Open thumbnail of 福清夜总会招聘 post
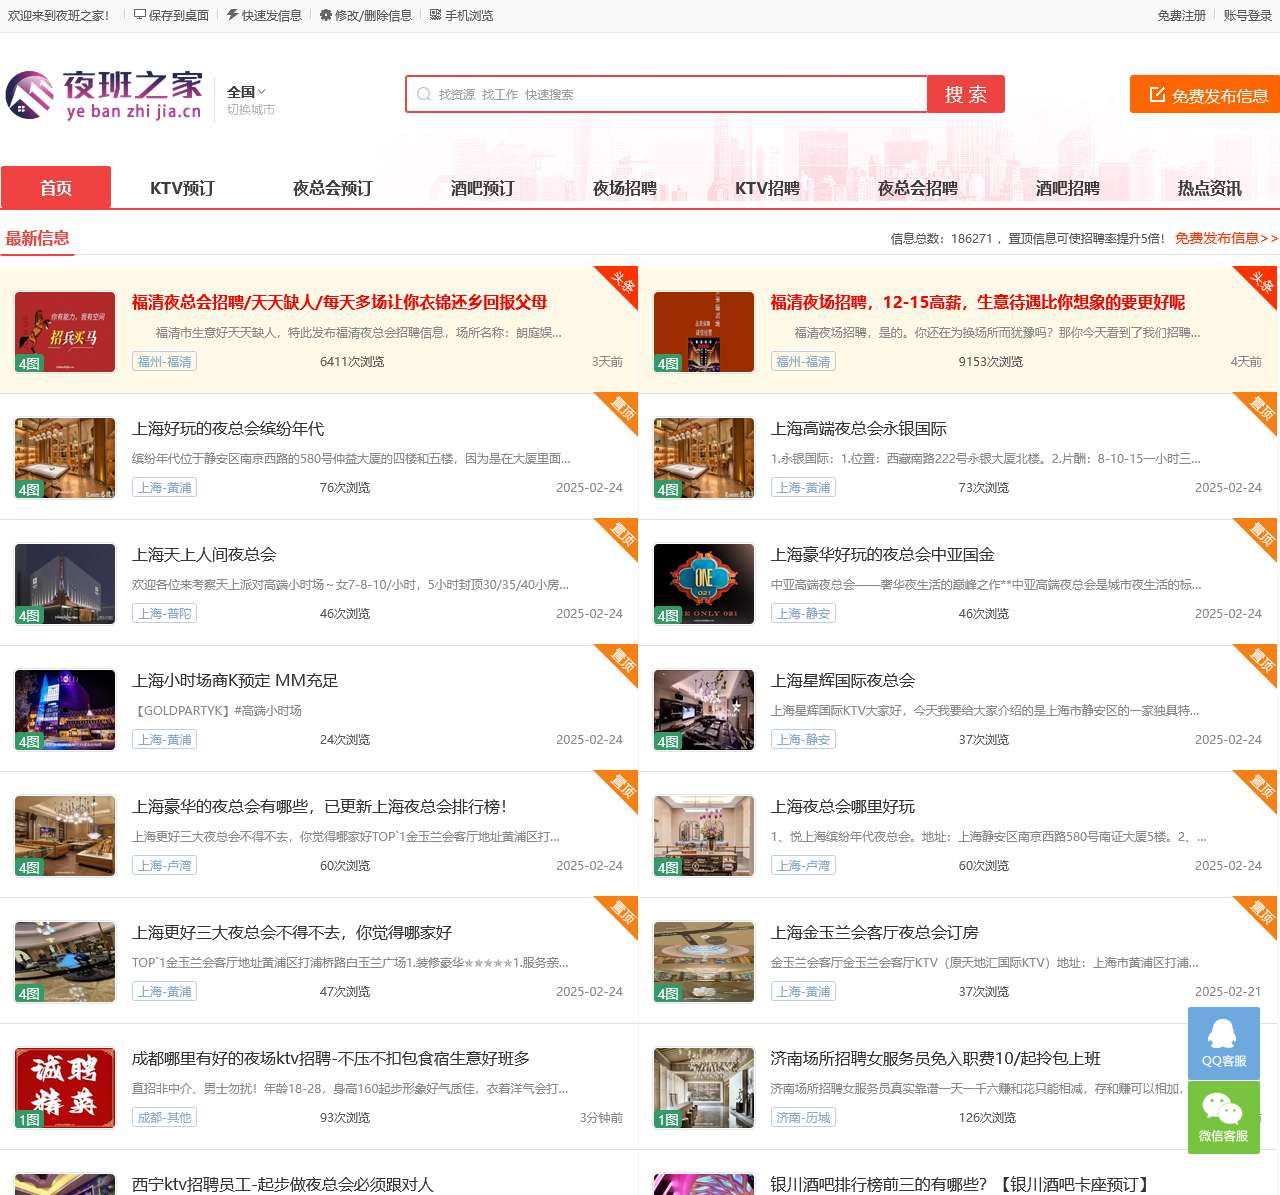Screen dimensions: 1280x1195 coord(65,332)
